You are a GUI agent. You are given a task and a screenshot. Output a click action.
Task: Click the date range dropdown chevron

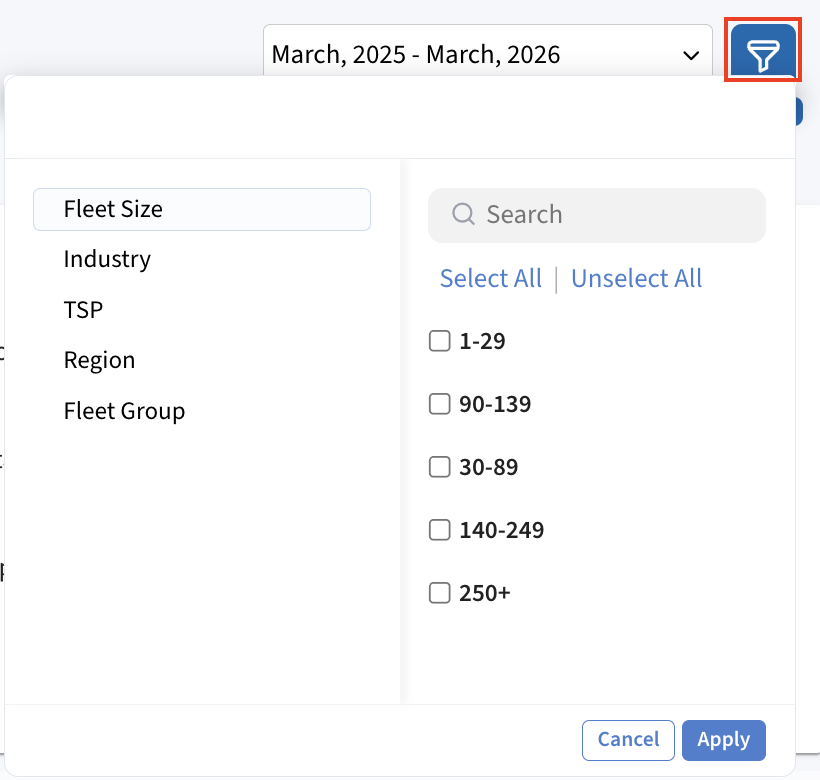[x=691, y=55]
